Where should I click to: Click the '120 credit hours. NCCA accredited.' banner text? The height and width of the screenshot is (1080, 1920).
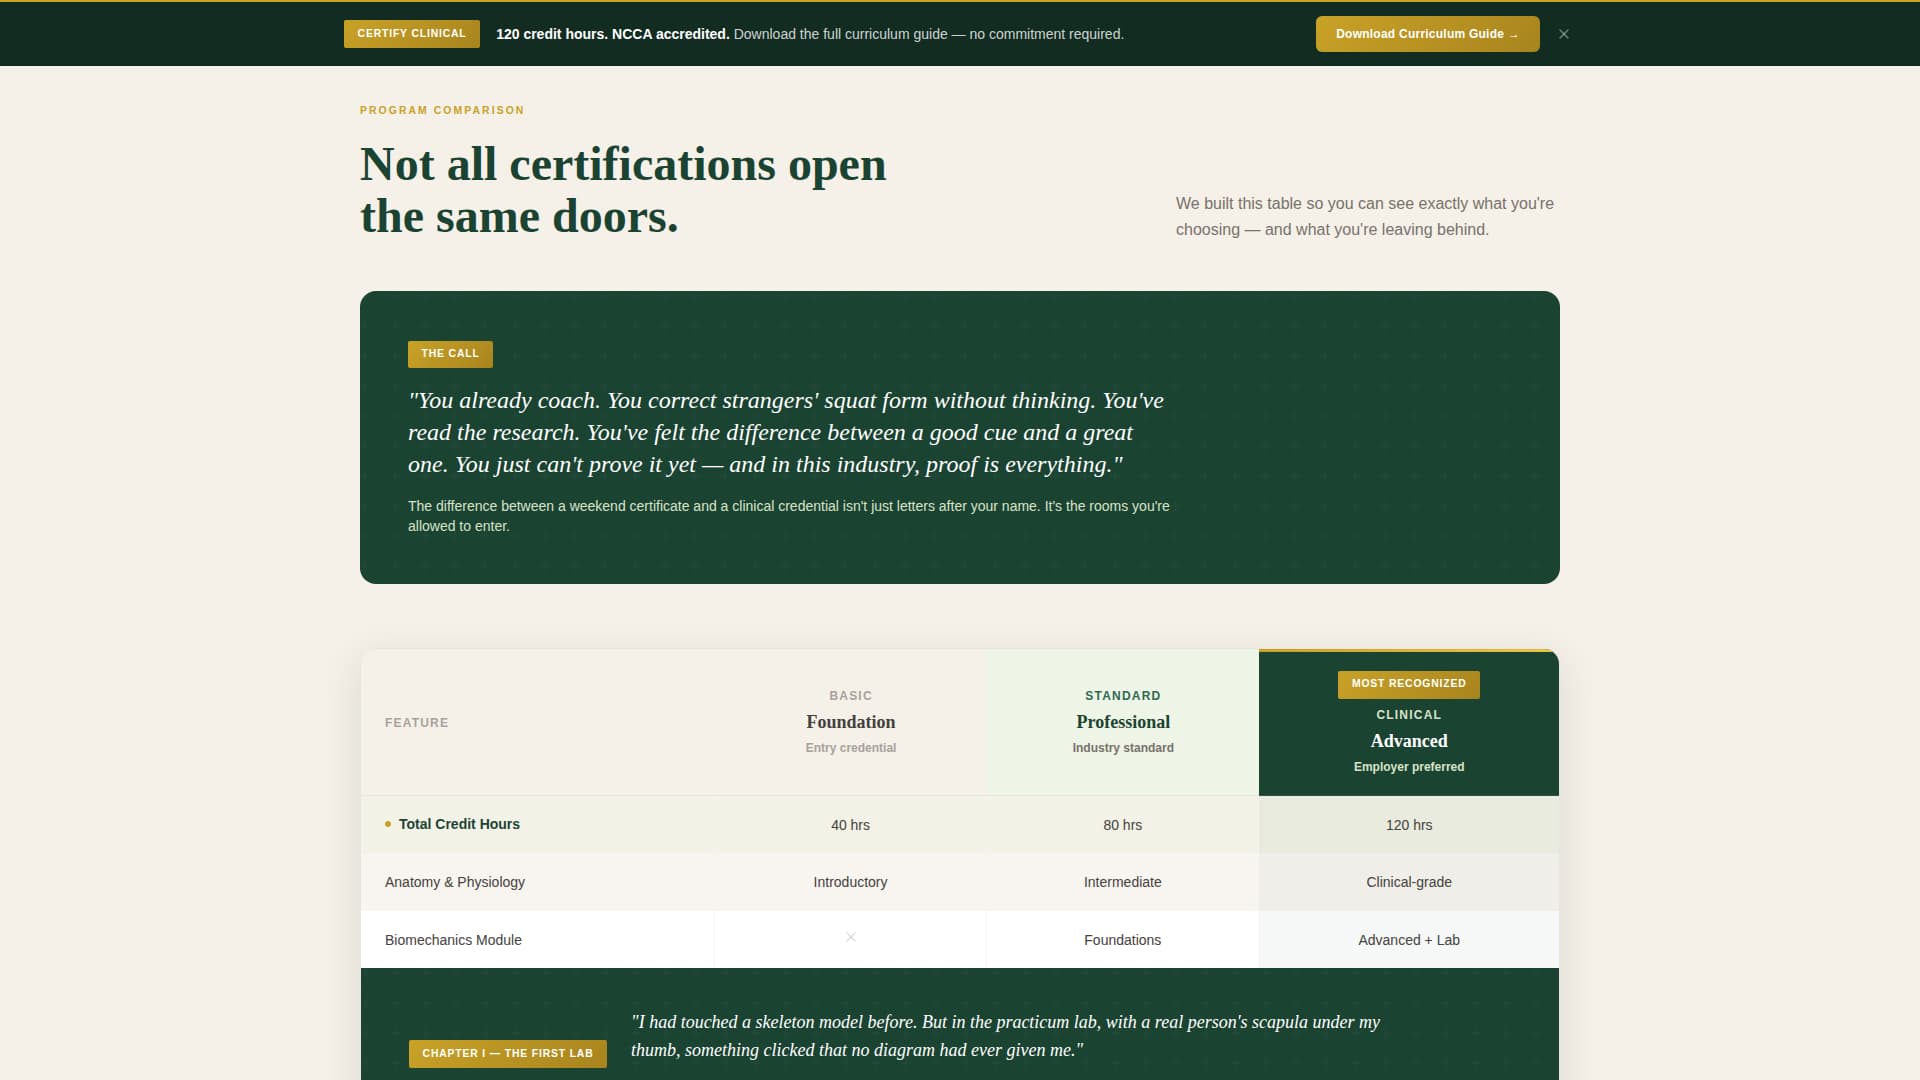[612, 34]
